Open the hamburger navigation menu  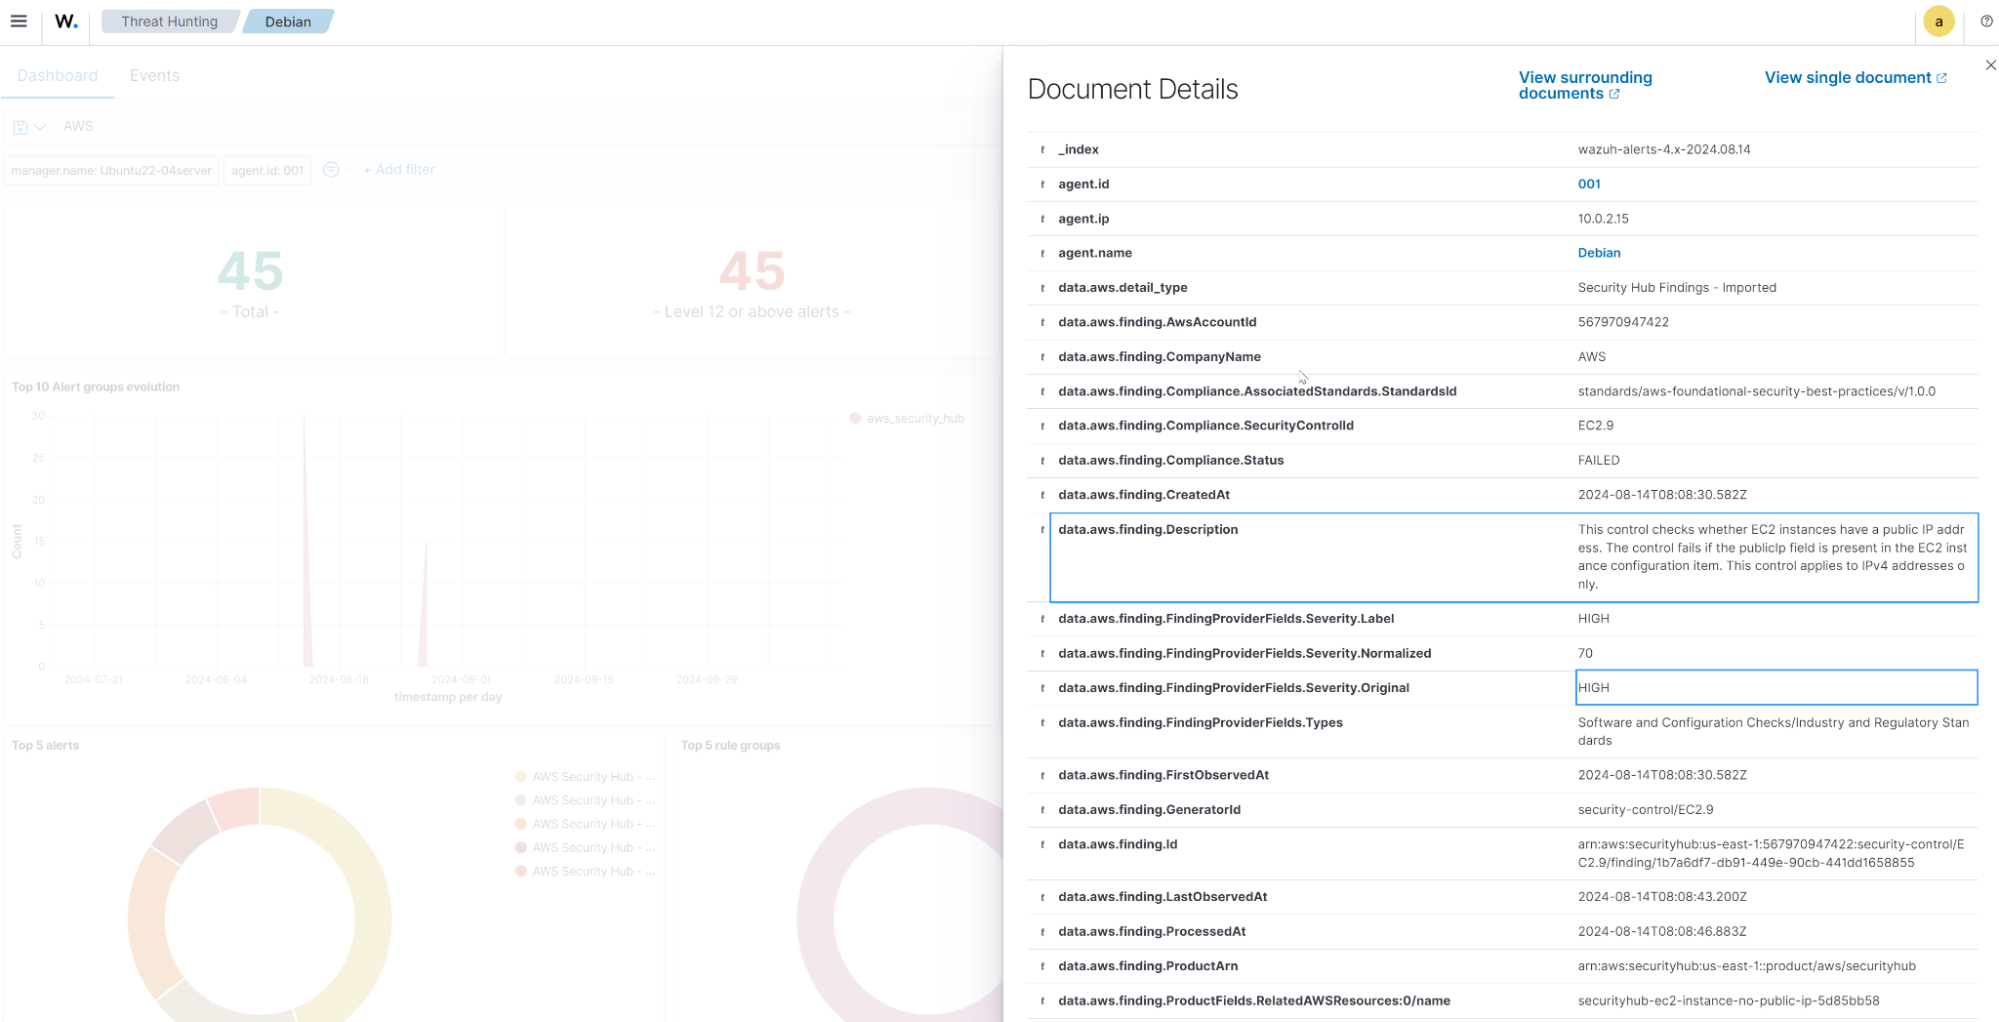tap(18, 21)
